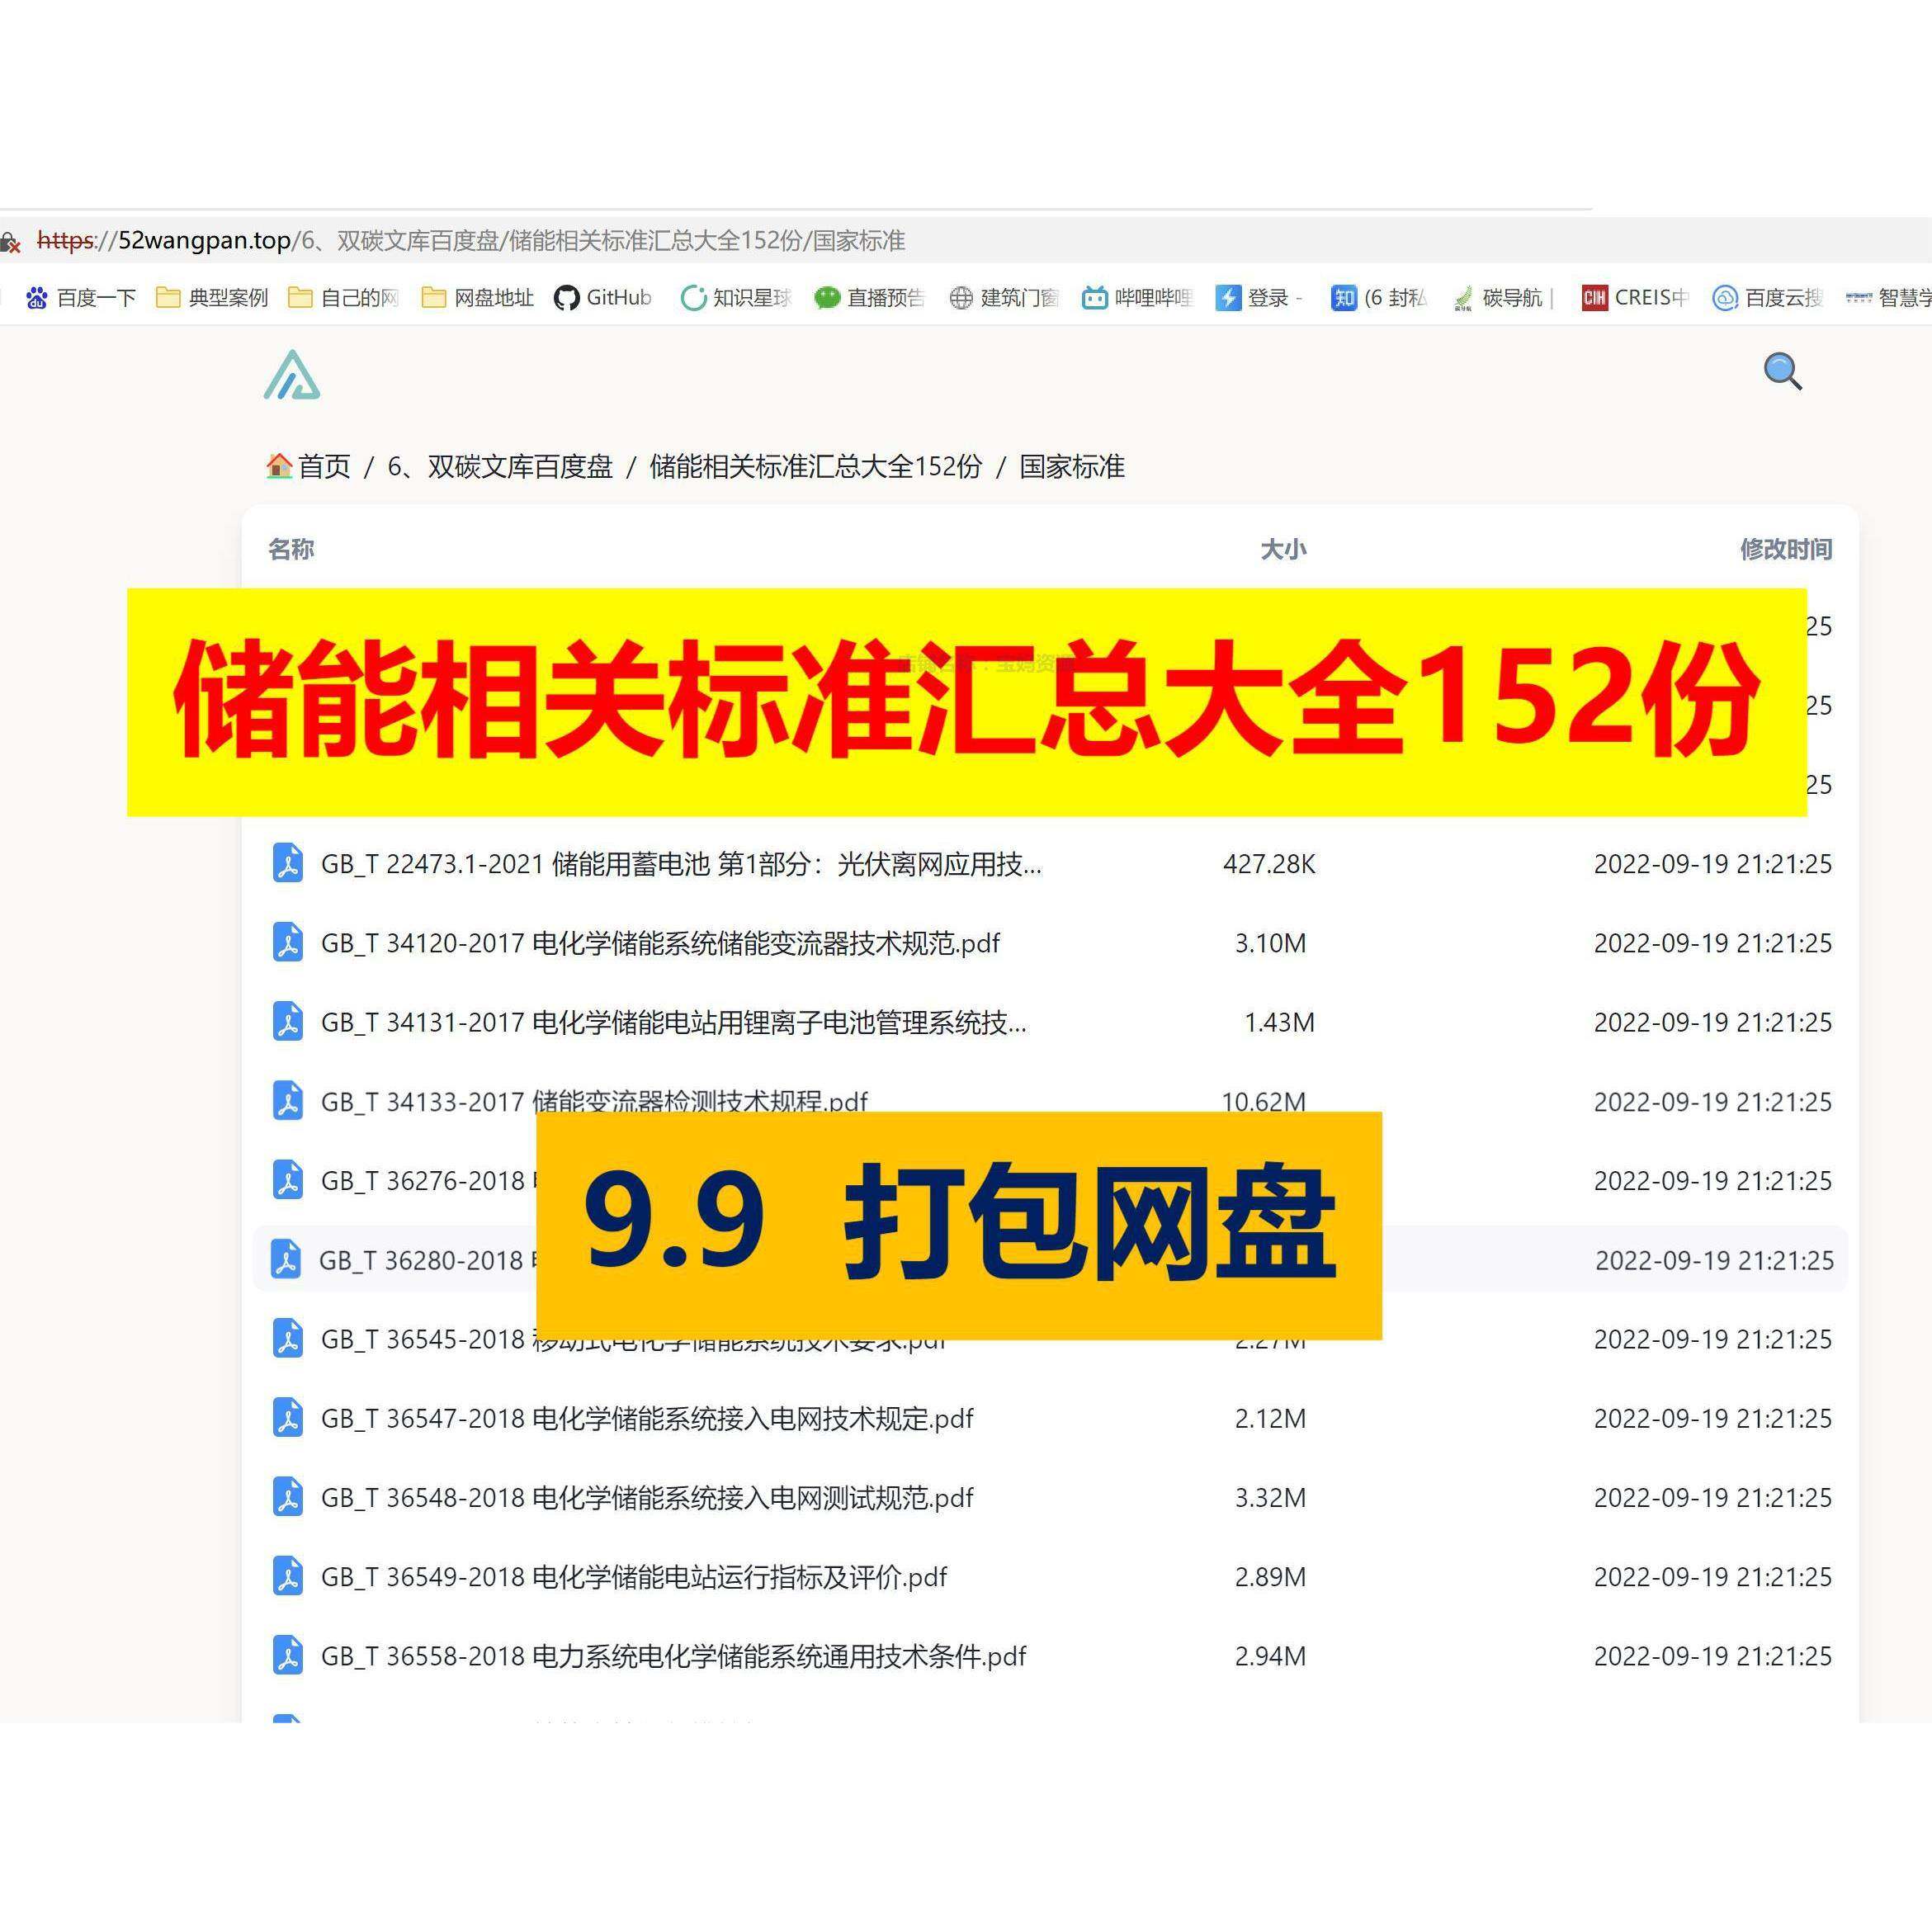1932x1932 pixels.
Task: Open 储能相关标准汇总大全152份 breadcrumb link
Action: point(816,466)
